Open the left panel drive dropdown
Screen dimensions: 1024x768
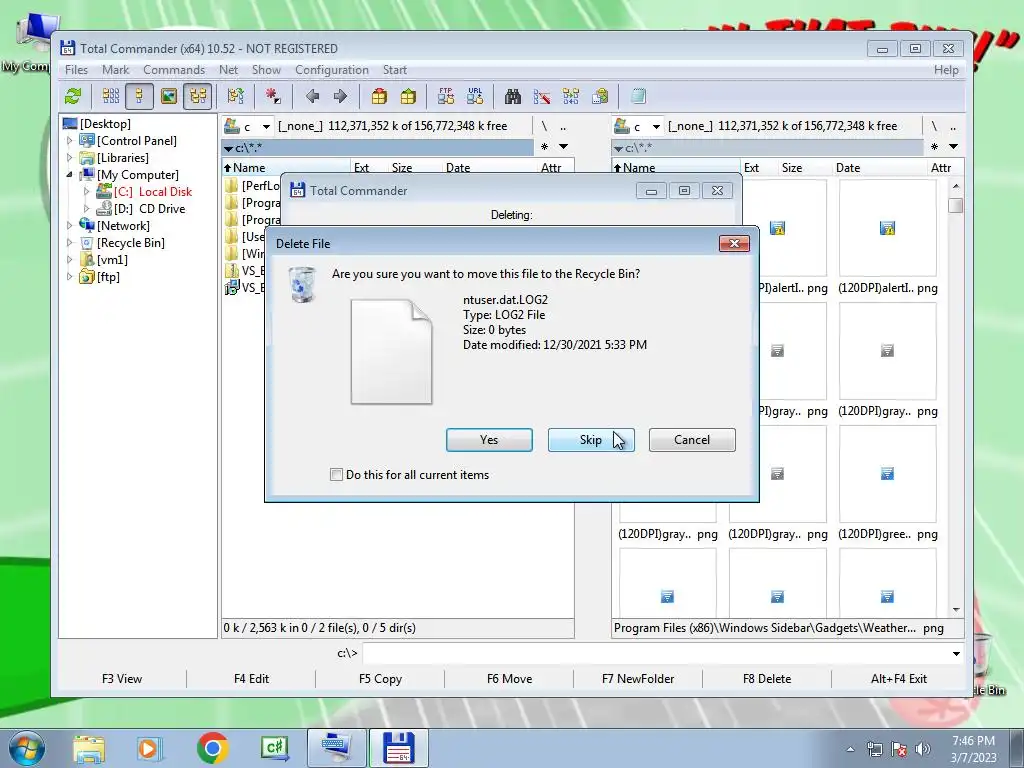point(266,127)
